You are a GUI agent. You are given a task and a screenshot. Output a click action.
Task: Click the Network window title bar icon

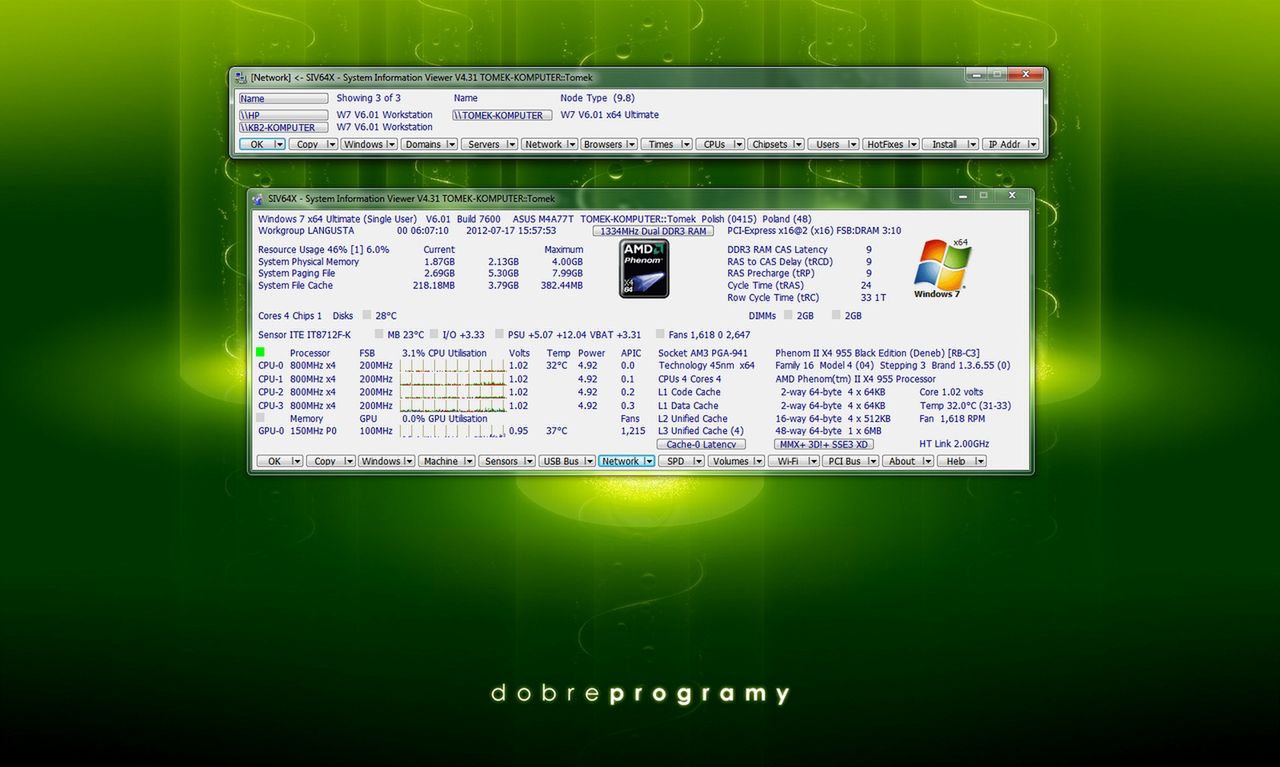(x=240, y=76)
